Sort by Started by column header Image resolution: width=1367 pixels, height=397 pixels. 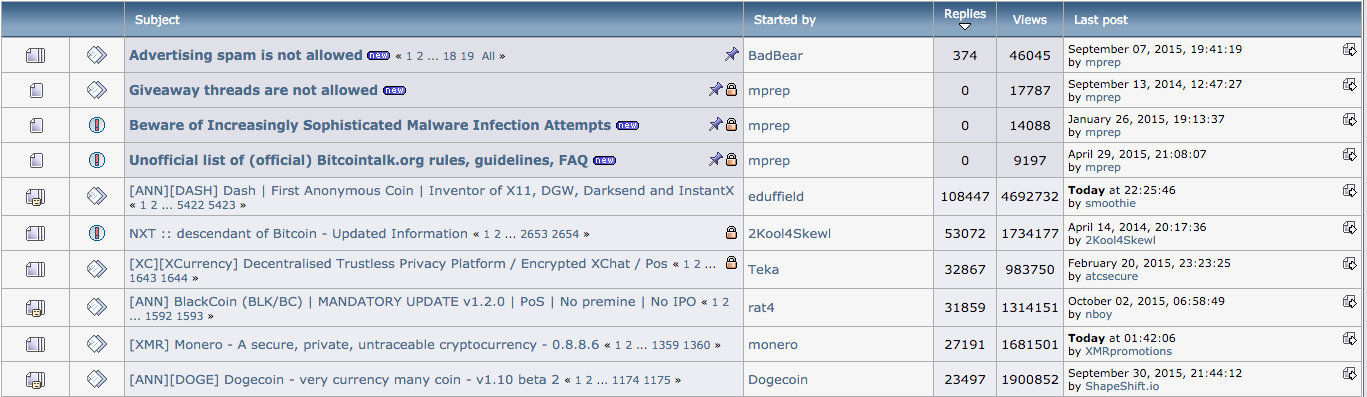(x=785, y=19)
